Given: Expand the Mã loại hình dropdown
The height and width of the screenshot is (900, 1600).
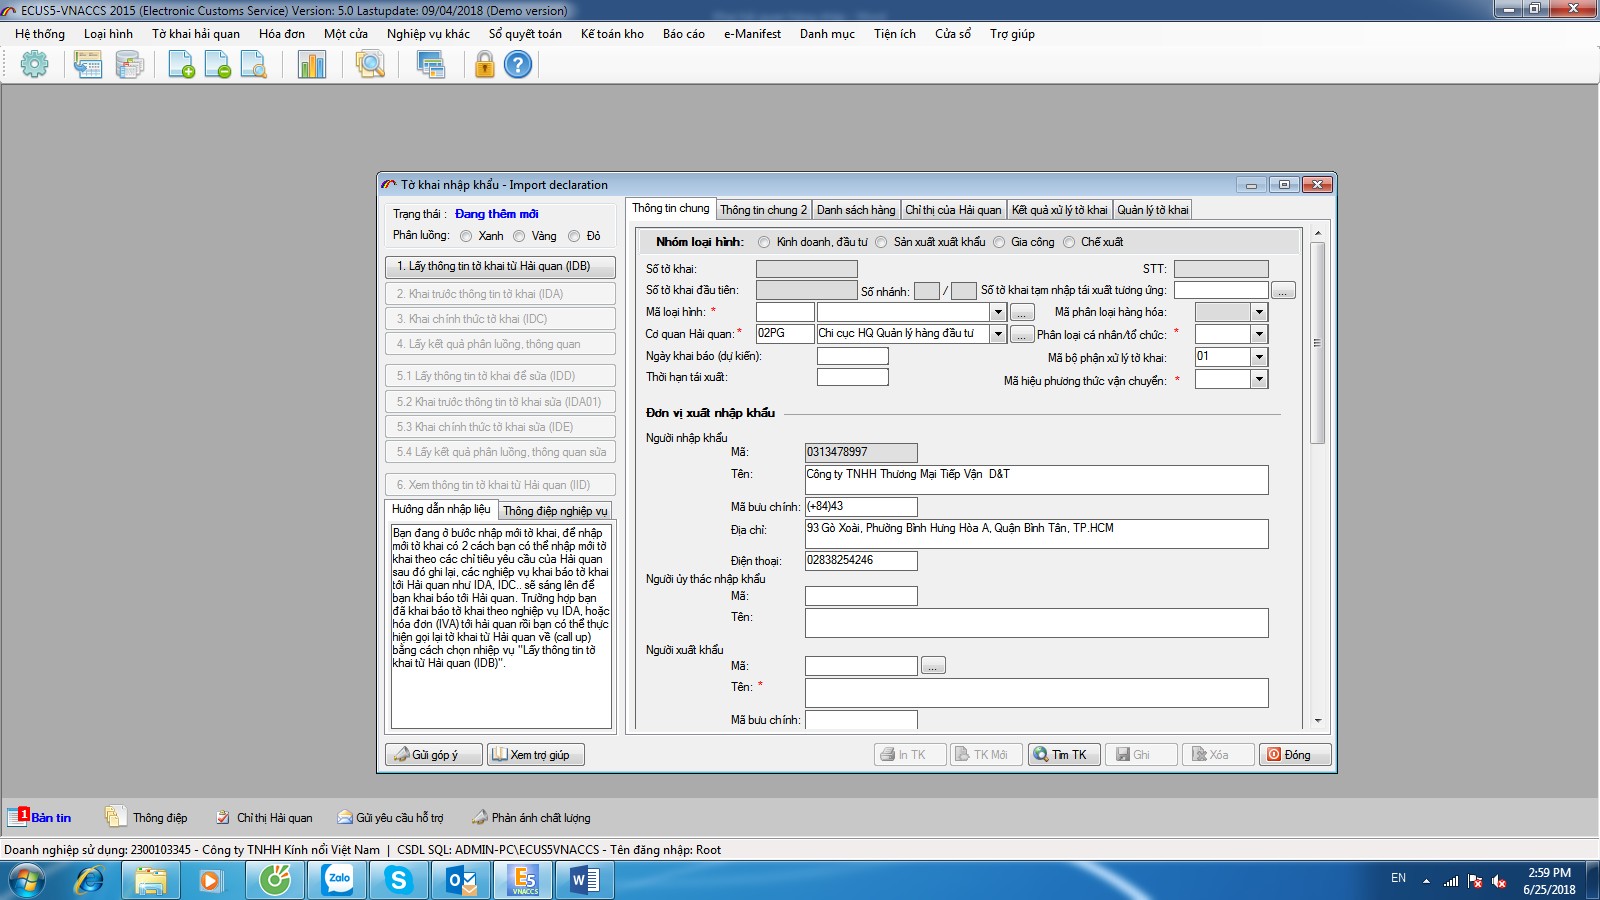Looking at the screenshot, I should [x=997, y=312].
